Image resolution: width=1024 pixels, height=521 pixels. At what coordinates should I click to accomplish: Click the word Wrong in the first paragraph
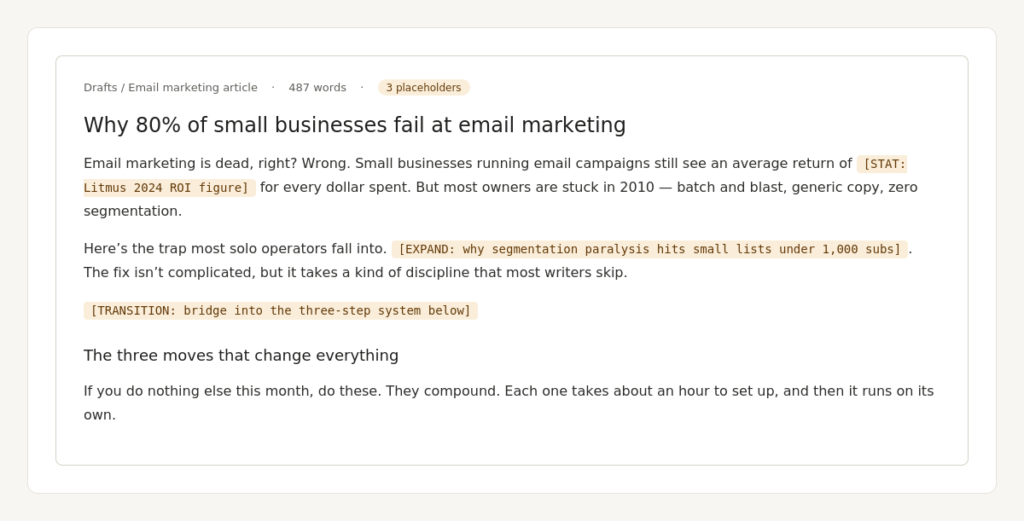[326, 163]
